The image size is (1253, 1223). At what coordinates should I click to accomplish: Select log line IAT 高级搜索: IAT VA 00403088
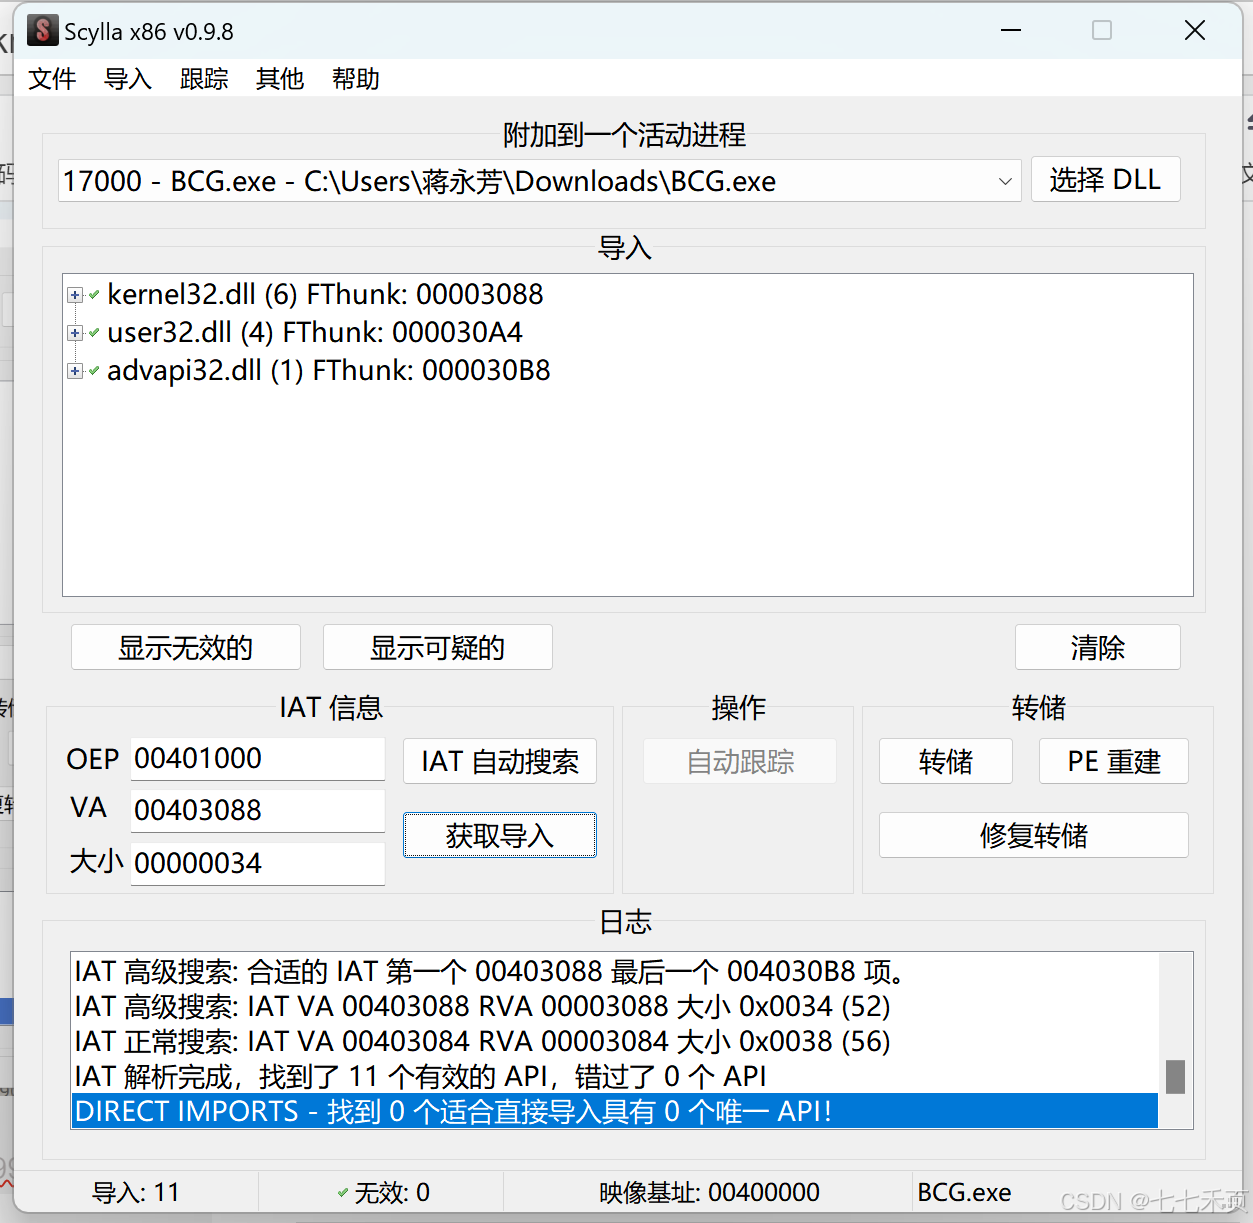[x=615, y=1006]
